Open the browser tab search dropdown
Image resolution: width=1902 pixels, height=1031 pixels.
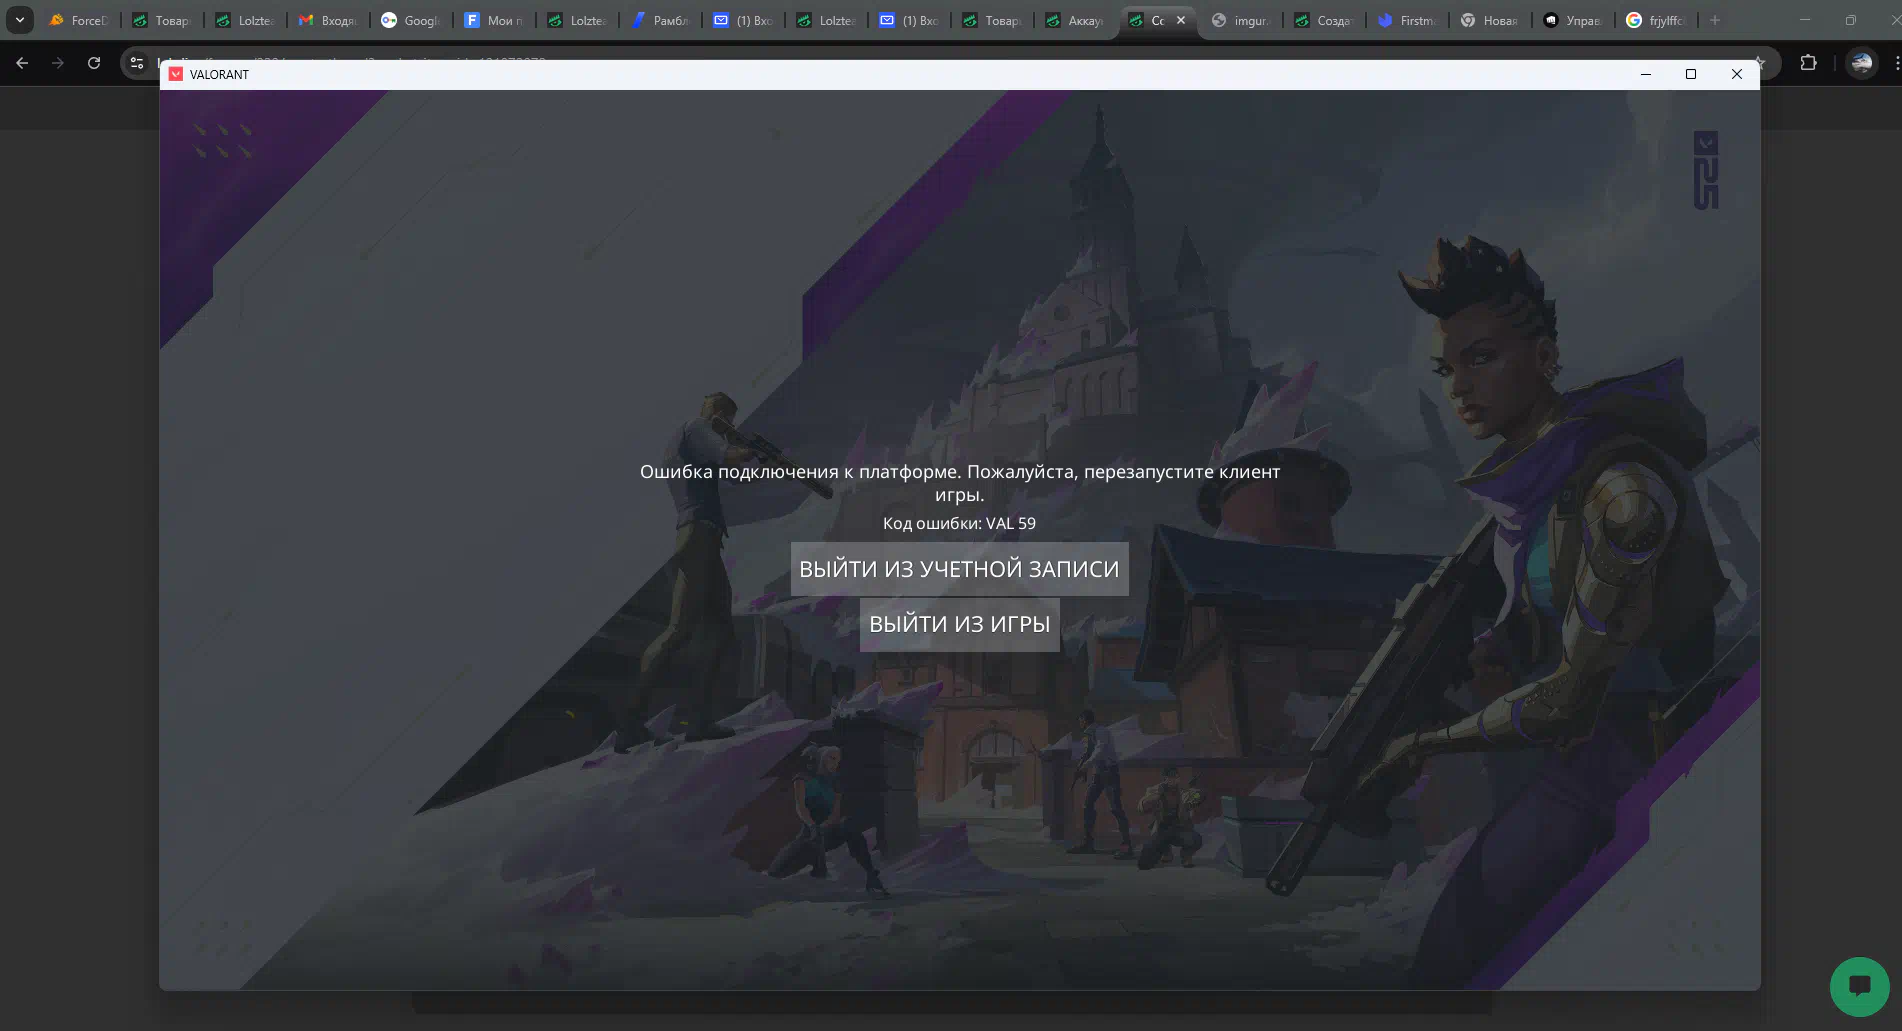[x=19, y=20]
